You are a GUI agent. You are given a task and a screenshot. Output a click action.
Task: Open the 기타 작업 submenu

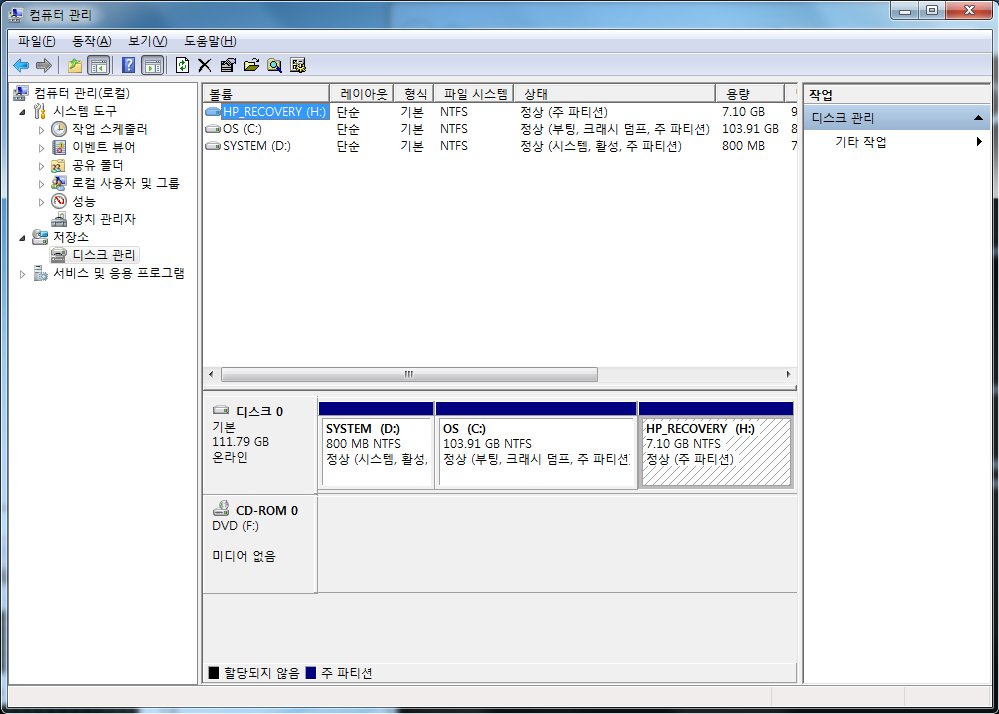point(898,142)
